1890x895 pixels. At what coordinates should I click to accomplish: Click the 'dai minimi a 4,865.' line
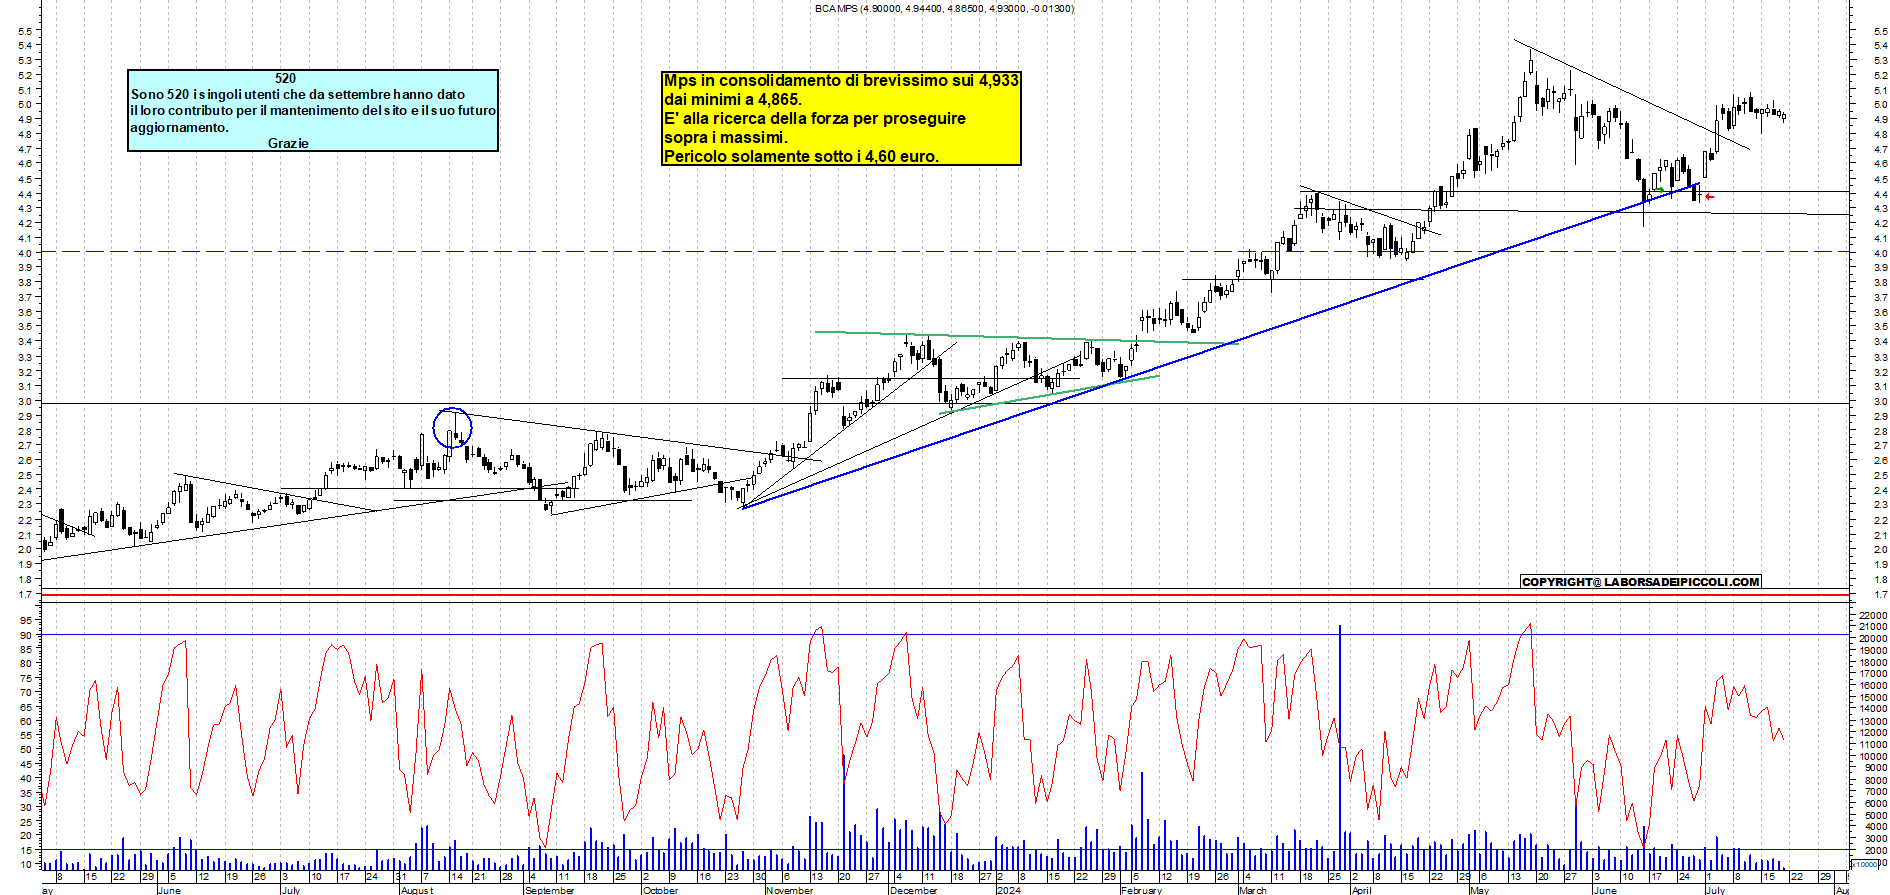pyautogui.click(x=733, y=99)
